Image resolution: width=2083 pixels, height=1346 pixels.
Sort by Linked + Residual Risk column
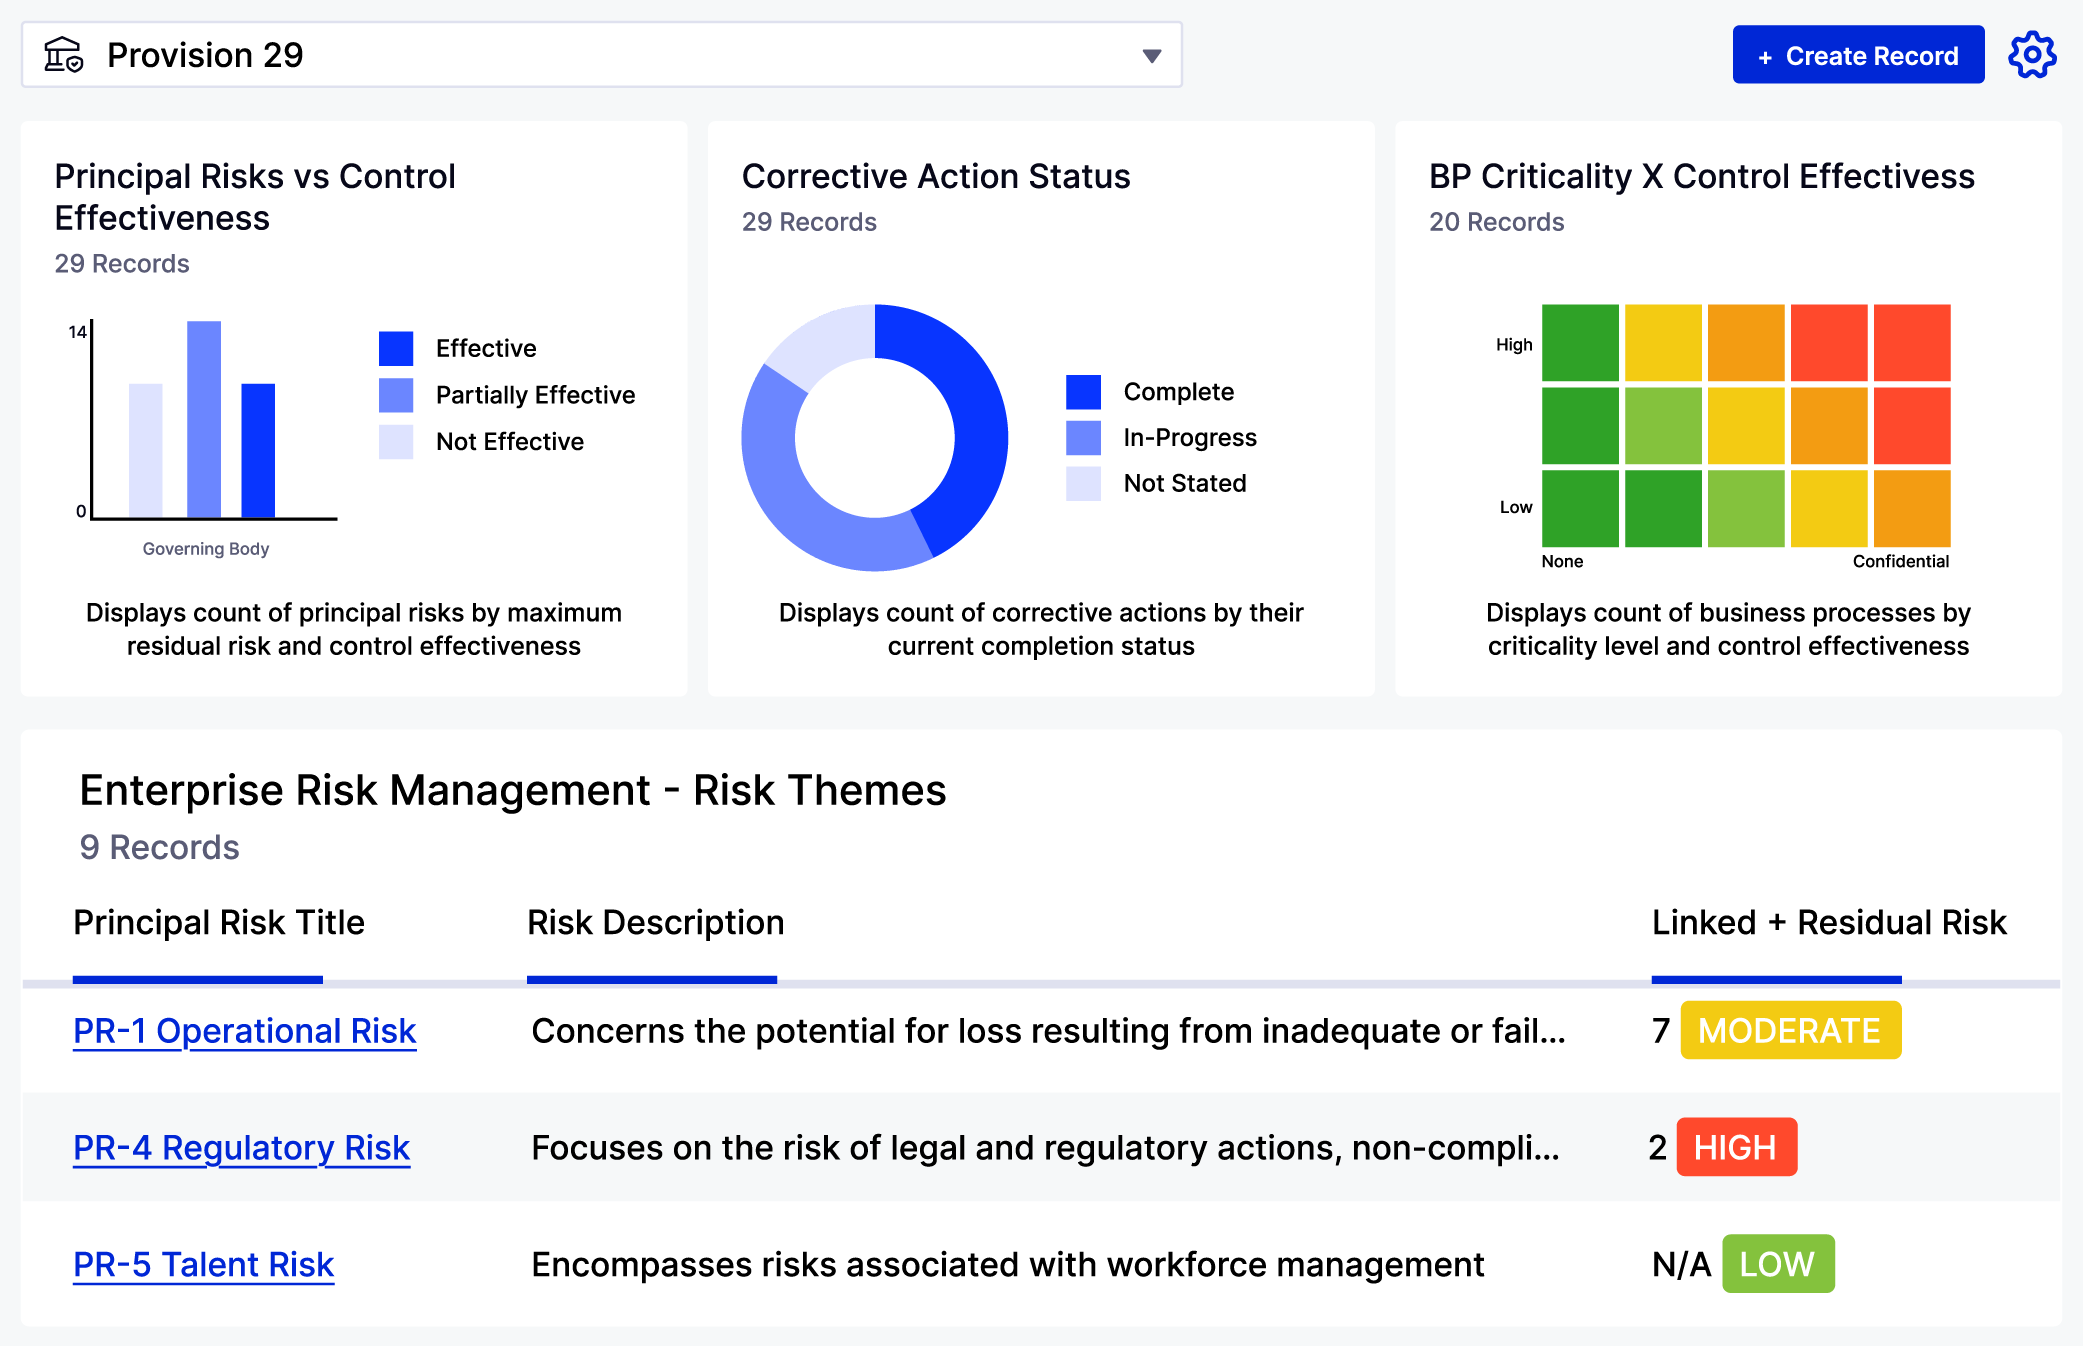[1829, 923]
